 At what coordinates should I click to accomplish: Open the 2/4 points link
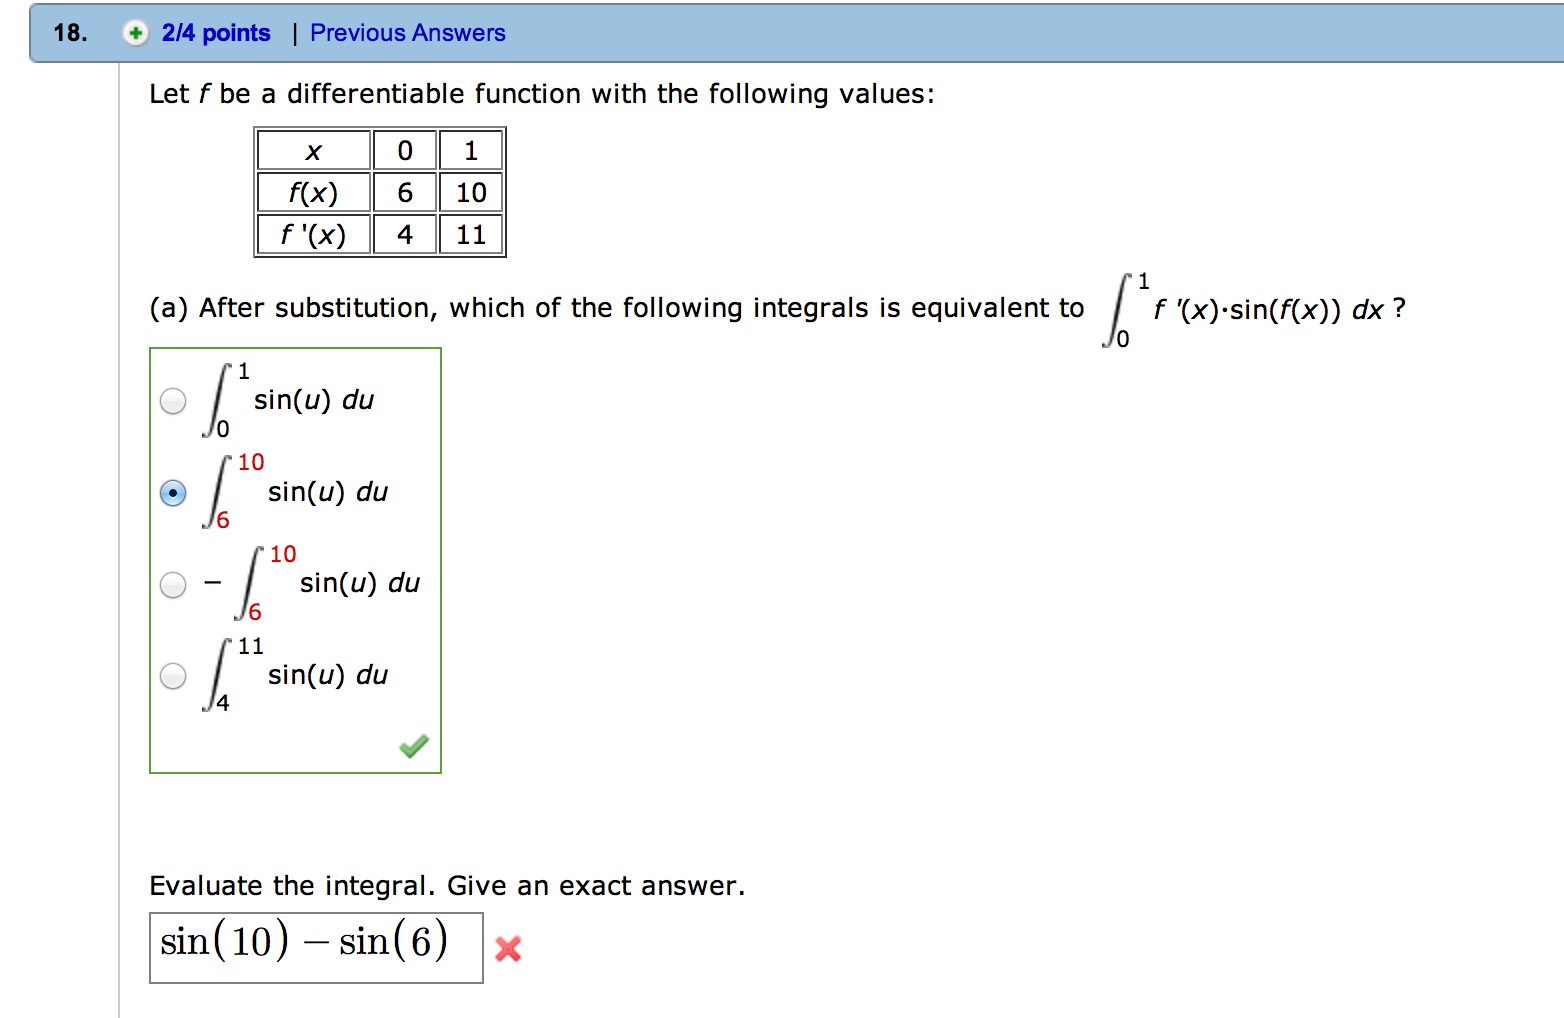point(216,33)
